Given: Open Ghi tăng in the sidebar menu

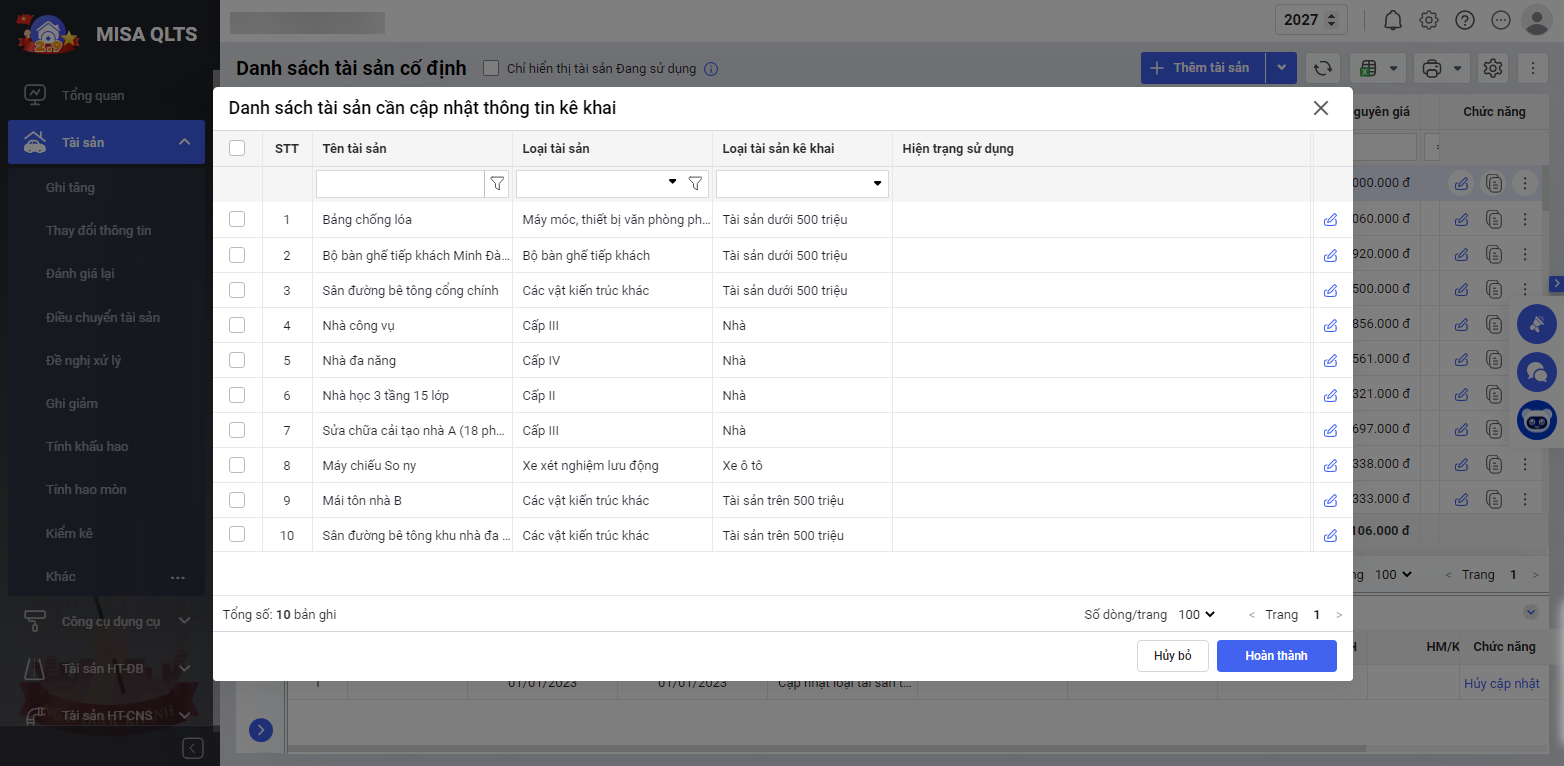Looking at the screenshot, I should coord(70,187).
